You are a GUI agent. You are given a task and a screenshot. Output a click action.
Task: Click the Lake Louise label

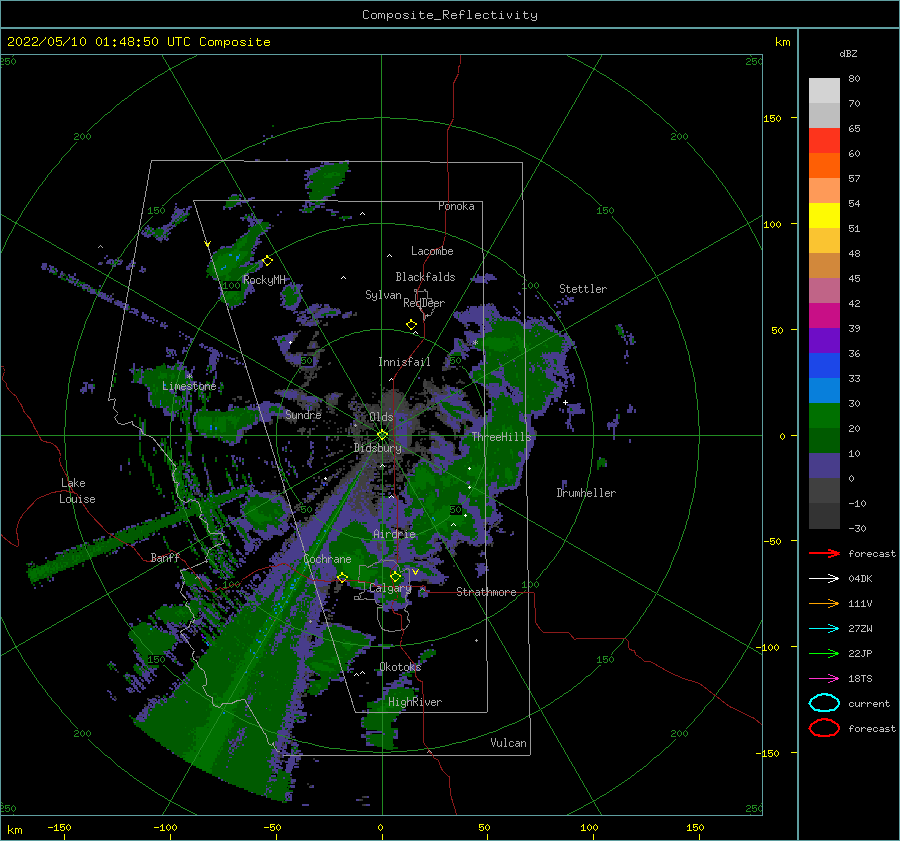[77, 491]
